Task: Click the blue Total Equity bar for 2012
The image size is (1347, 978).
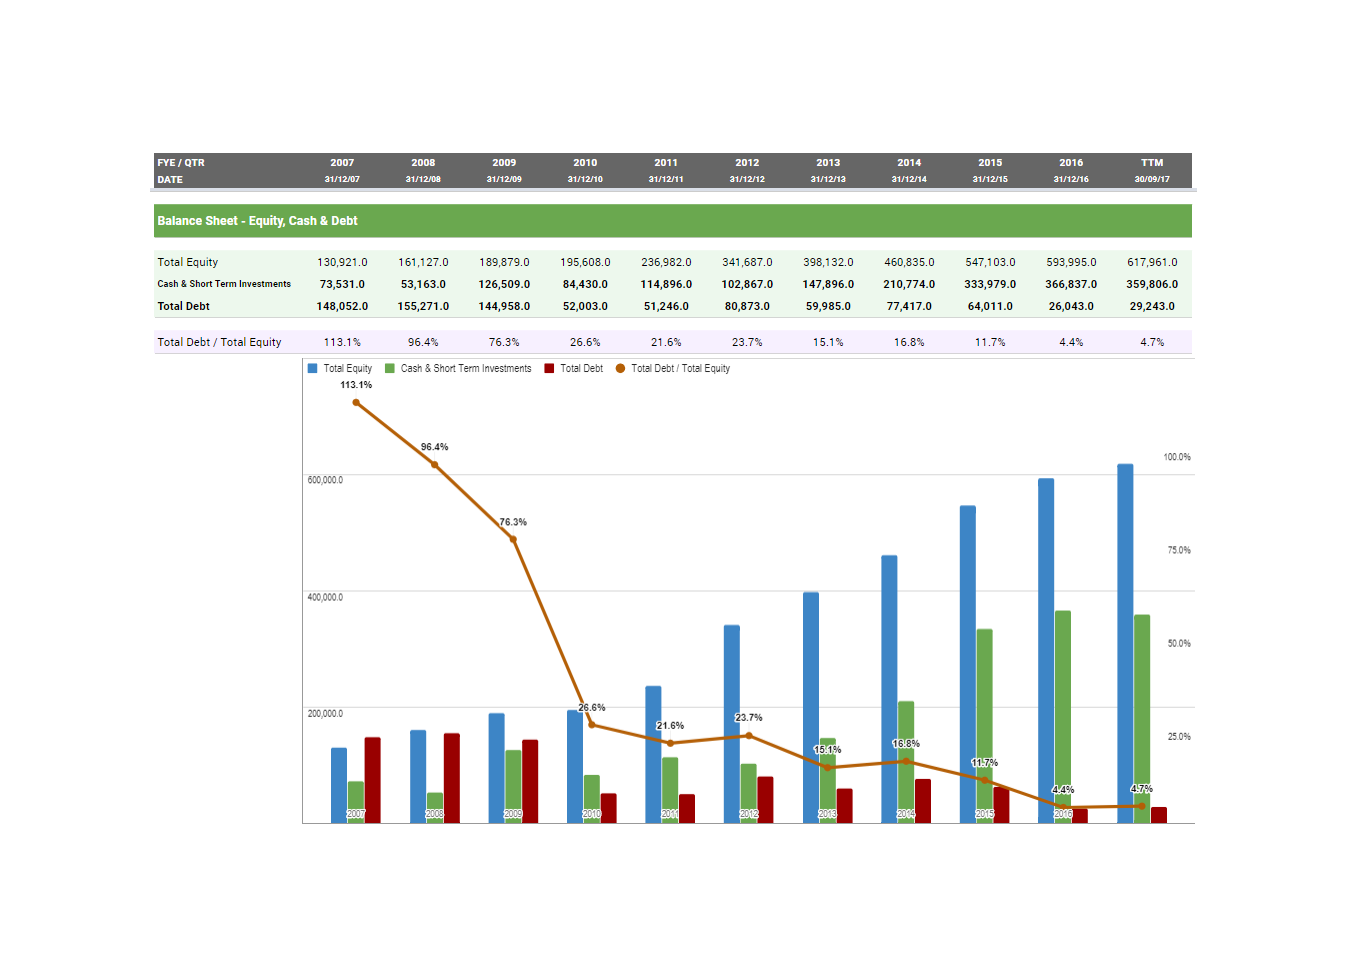Action: 732,724
